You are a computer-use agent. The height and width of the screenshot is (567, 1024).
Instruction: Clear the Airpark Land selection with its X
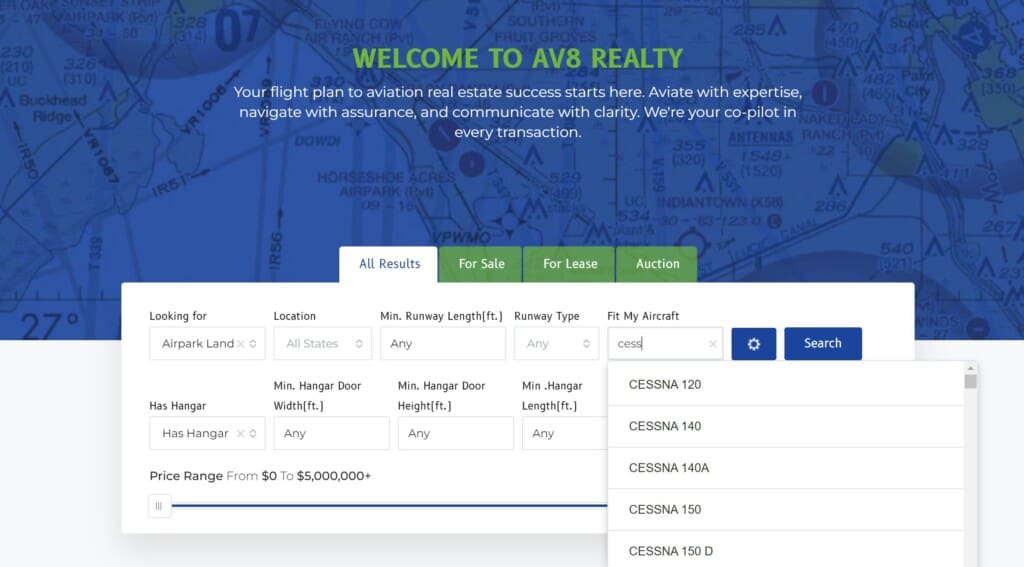click(240, 344)
